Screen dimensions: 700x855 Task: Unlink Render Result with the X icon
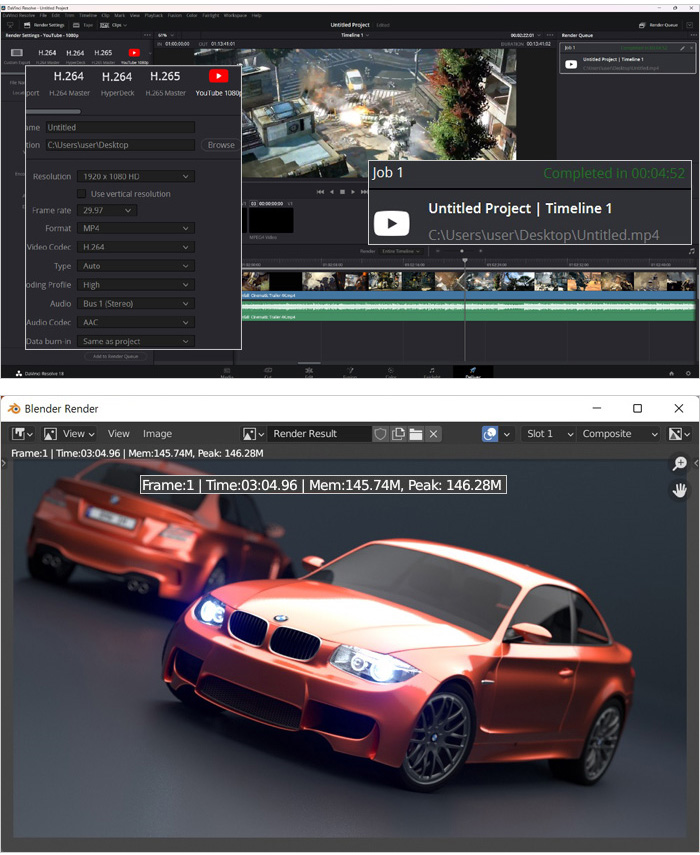(433, 434)
